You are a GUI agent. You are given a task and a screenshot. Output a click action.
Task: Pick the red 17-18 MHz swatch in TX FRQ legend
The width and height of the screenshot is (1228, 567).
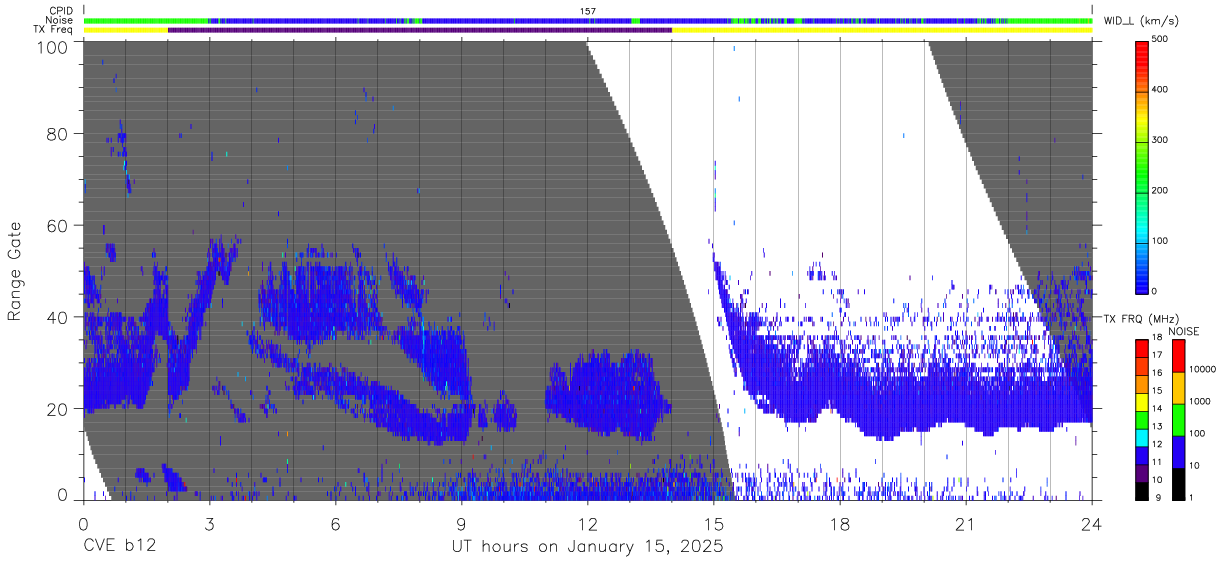pos(1142,348)
